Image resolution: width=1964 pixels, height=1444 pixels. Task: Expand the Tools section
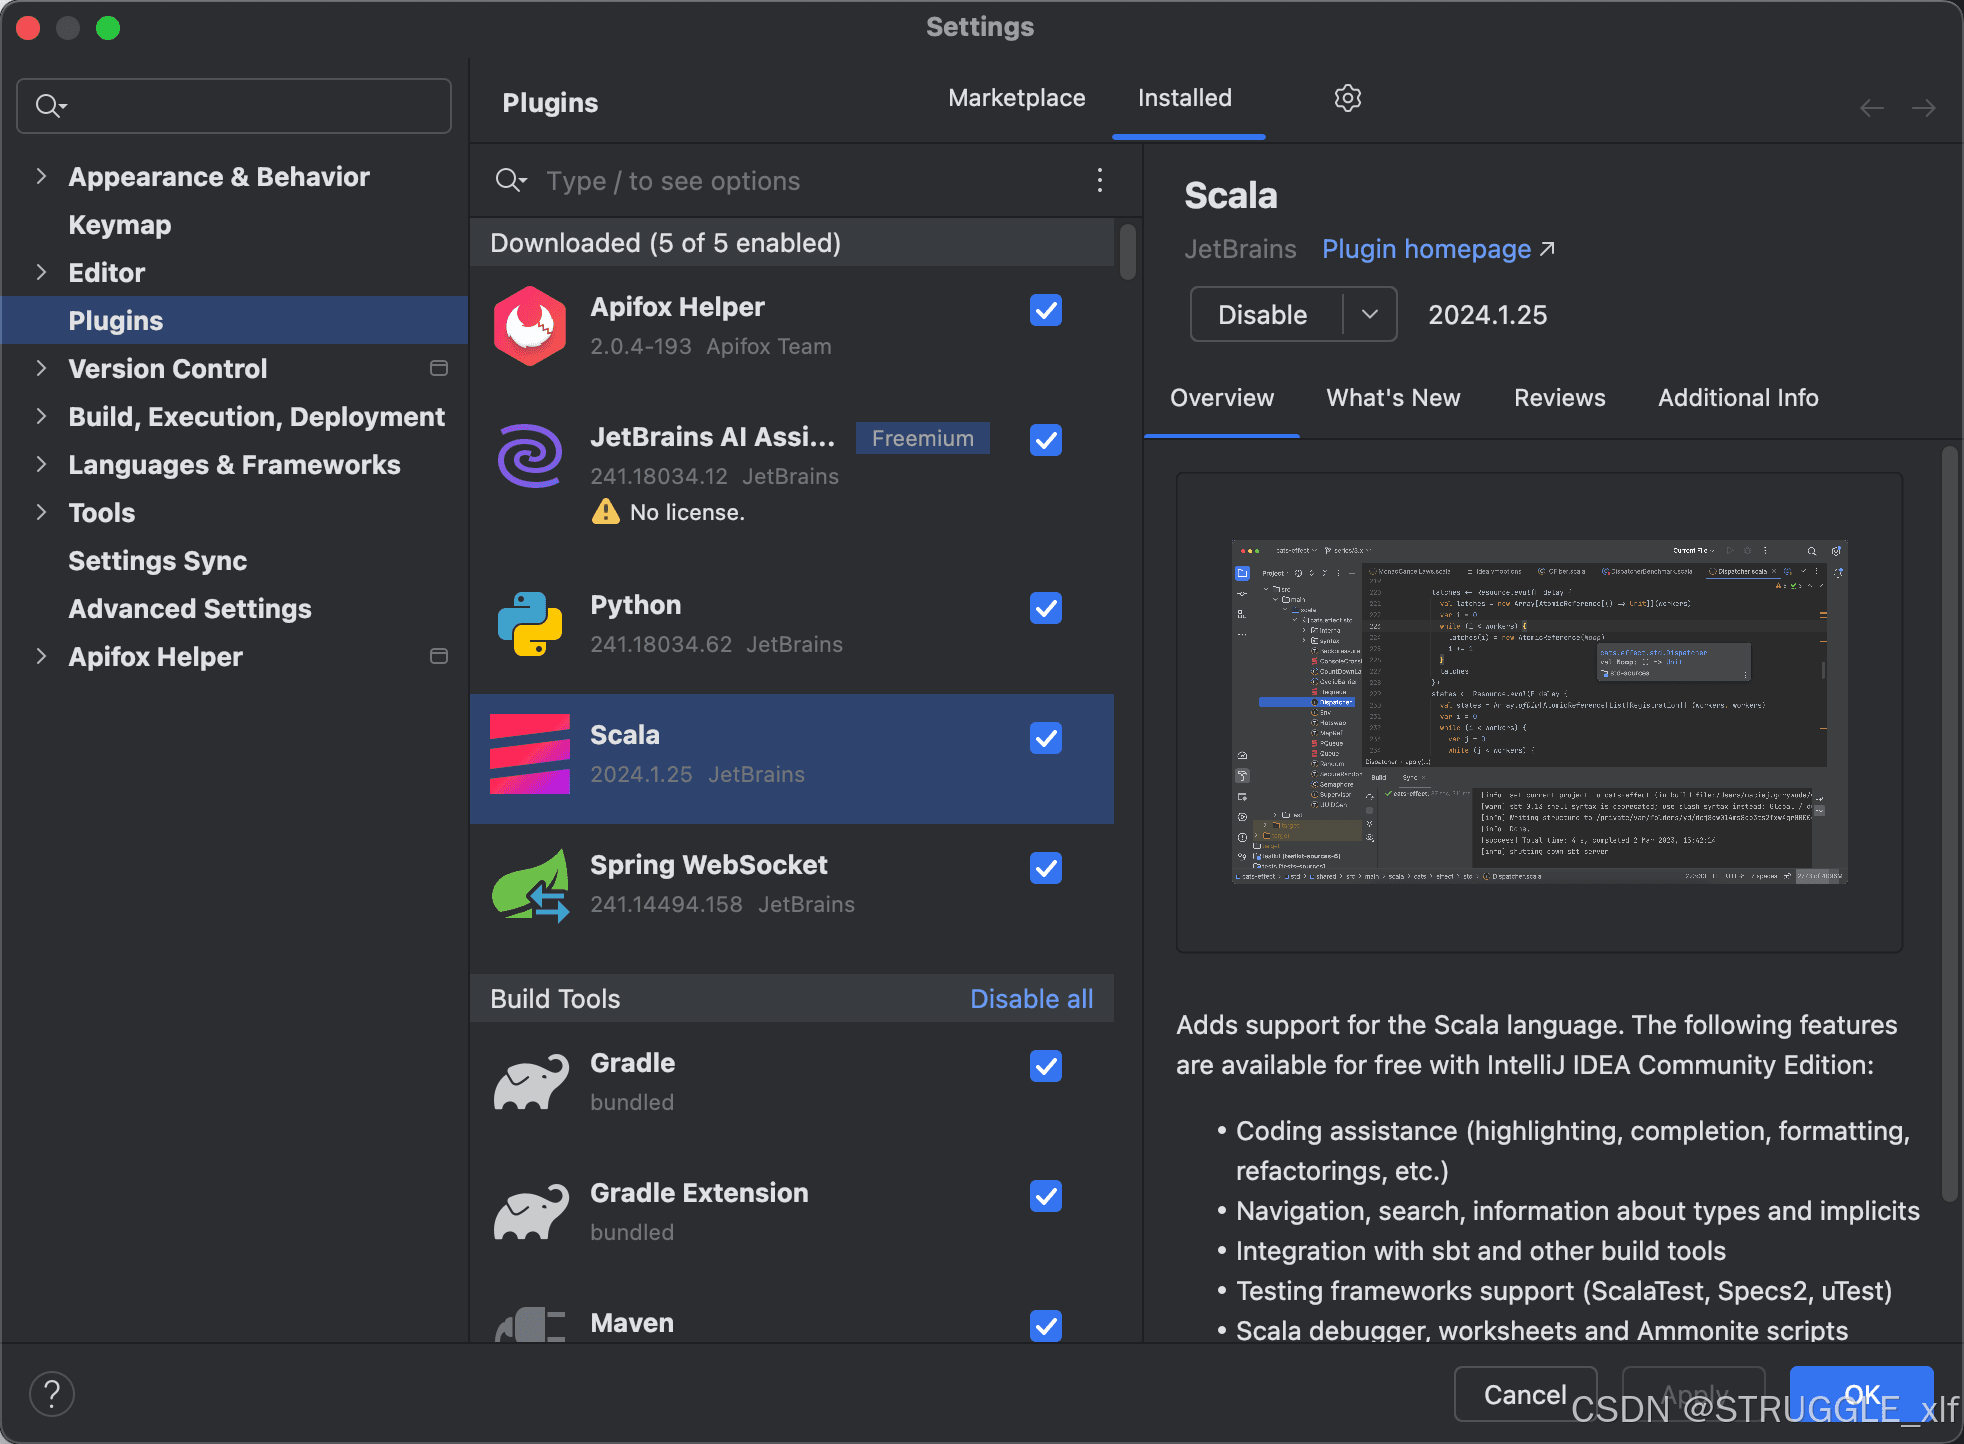pyautogui.click(x=41, y=512)
